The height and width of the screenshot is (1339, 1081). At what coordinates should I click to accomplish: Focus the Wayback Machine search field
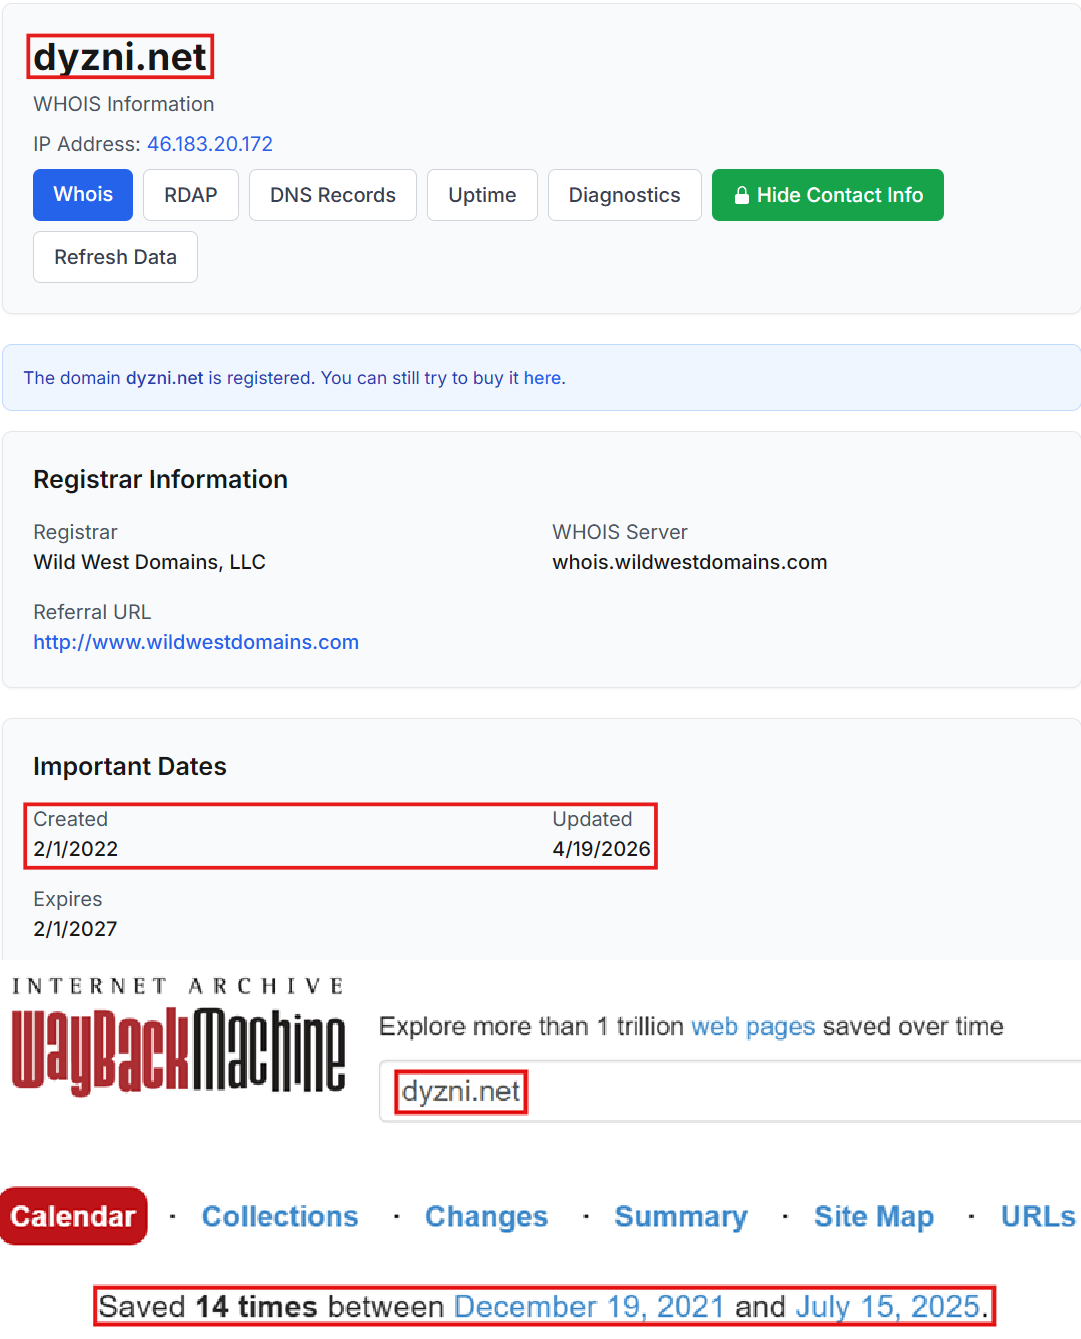pos(730,1091)
